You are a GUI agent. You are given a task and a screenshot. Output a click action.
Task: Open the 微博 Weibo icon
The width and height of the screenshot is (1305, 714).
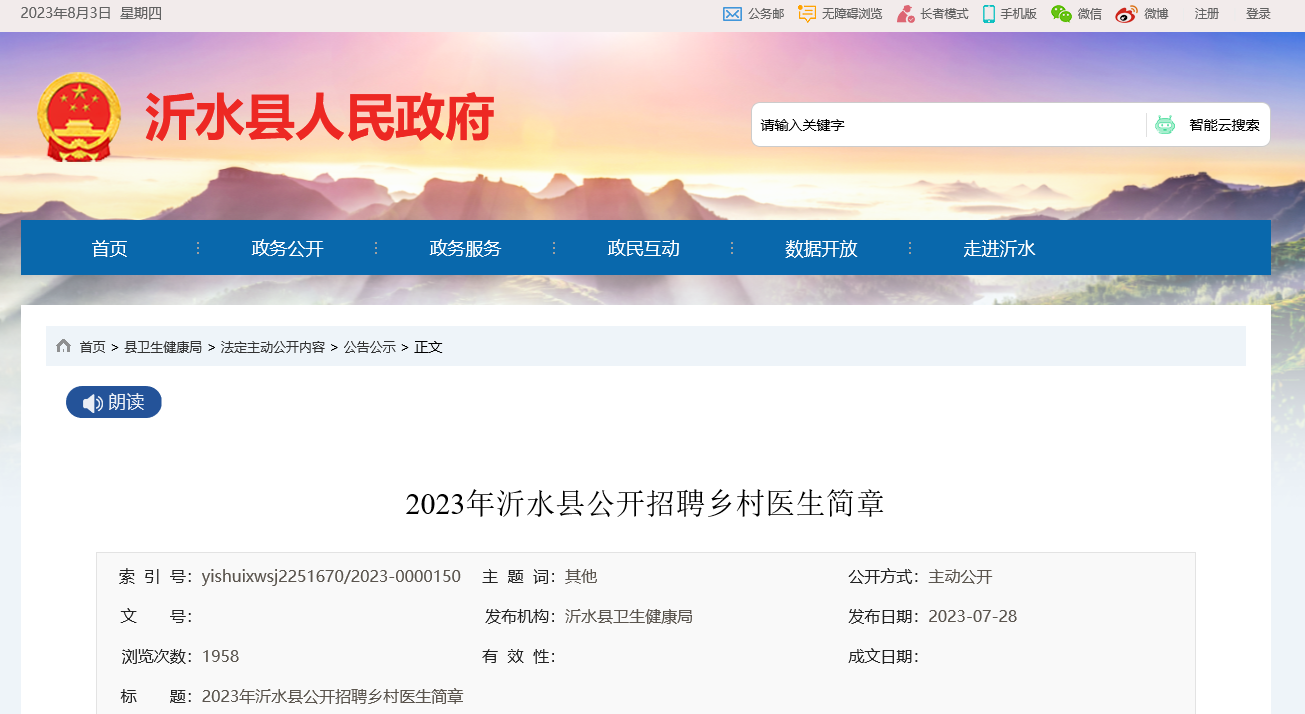tap(1126, 14)
